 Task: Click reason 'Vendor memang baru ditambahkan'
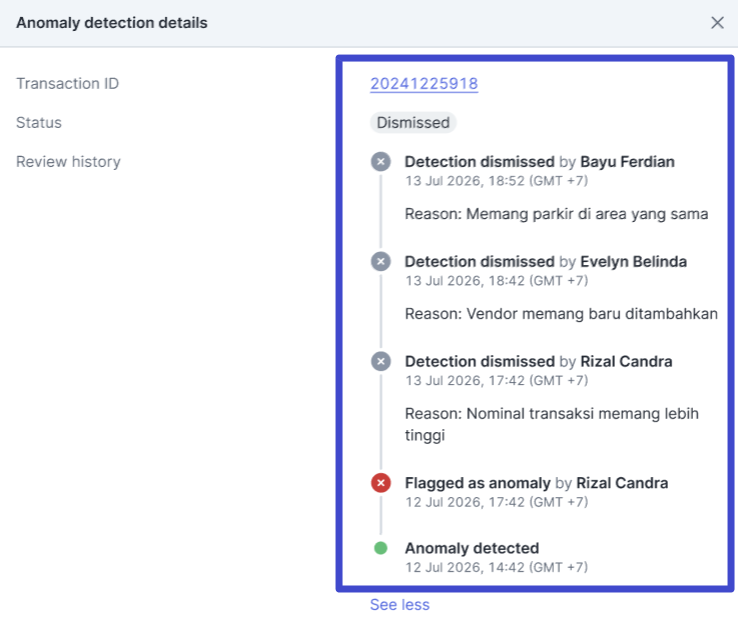[561, 314]
